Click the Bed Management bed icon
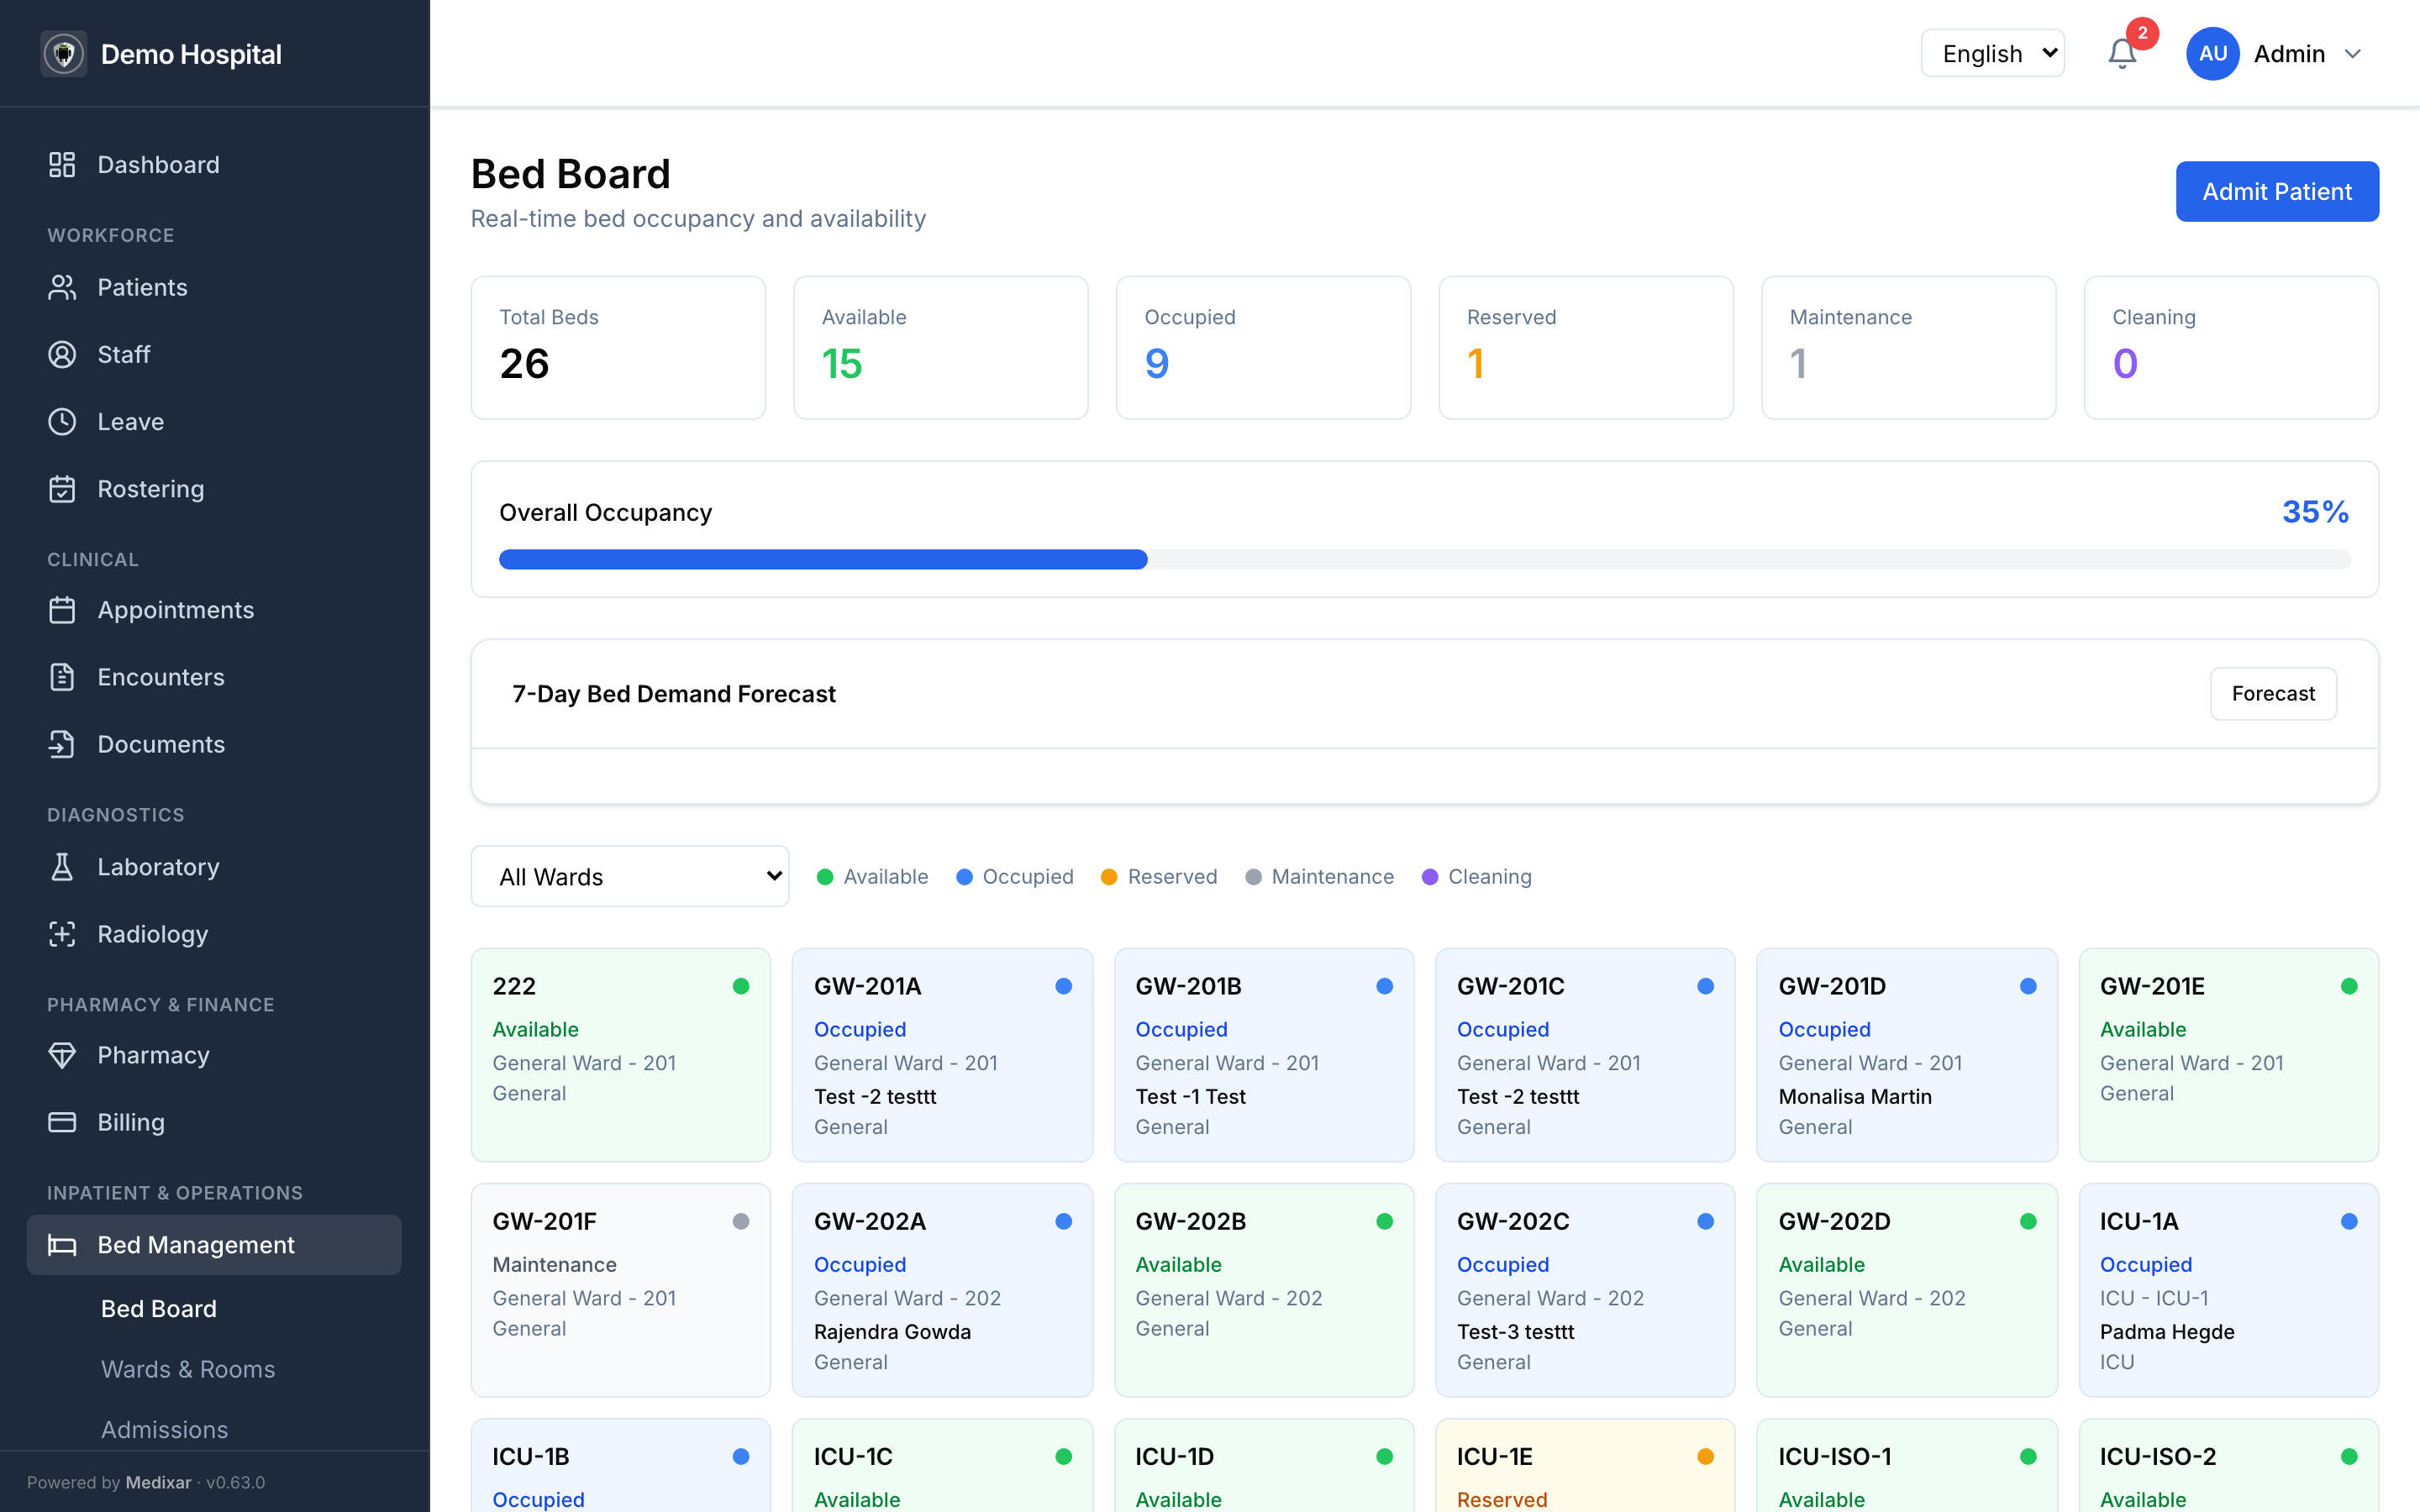2420x1512 pixels. (62, 1245)
